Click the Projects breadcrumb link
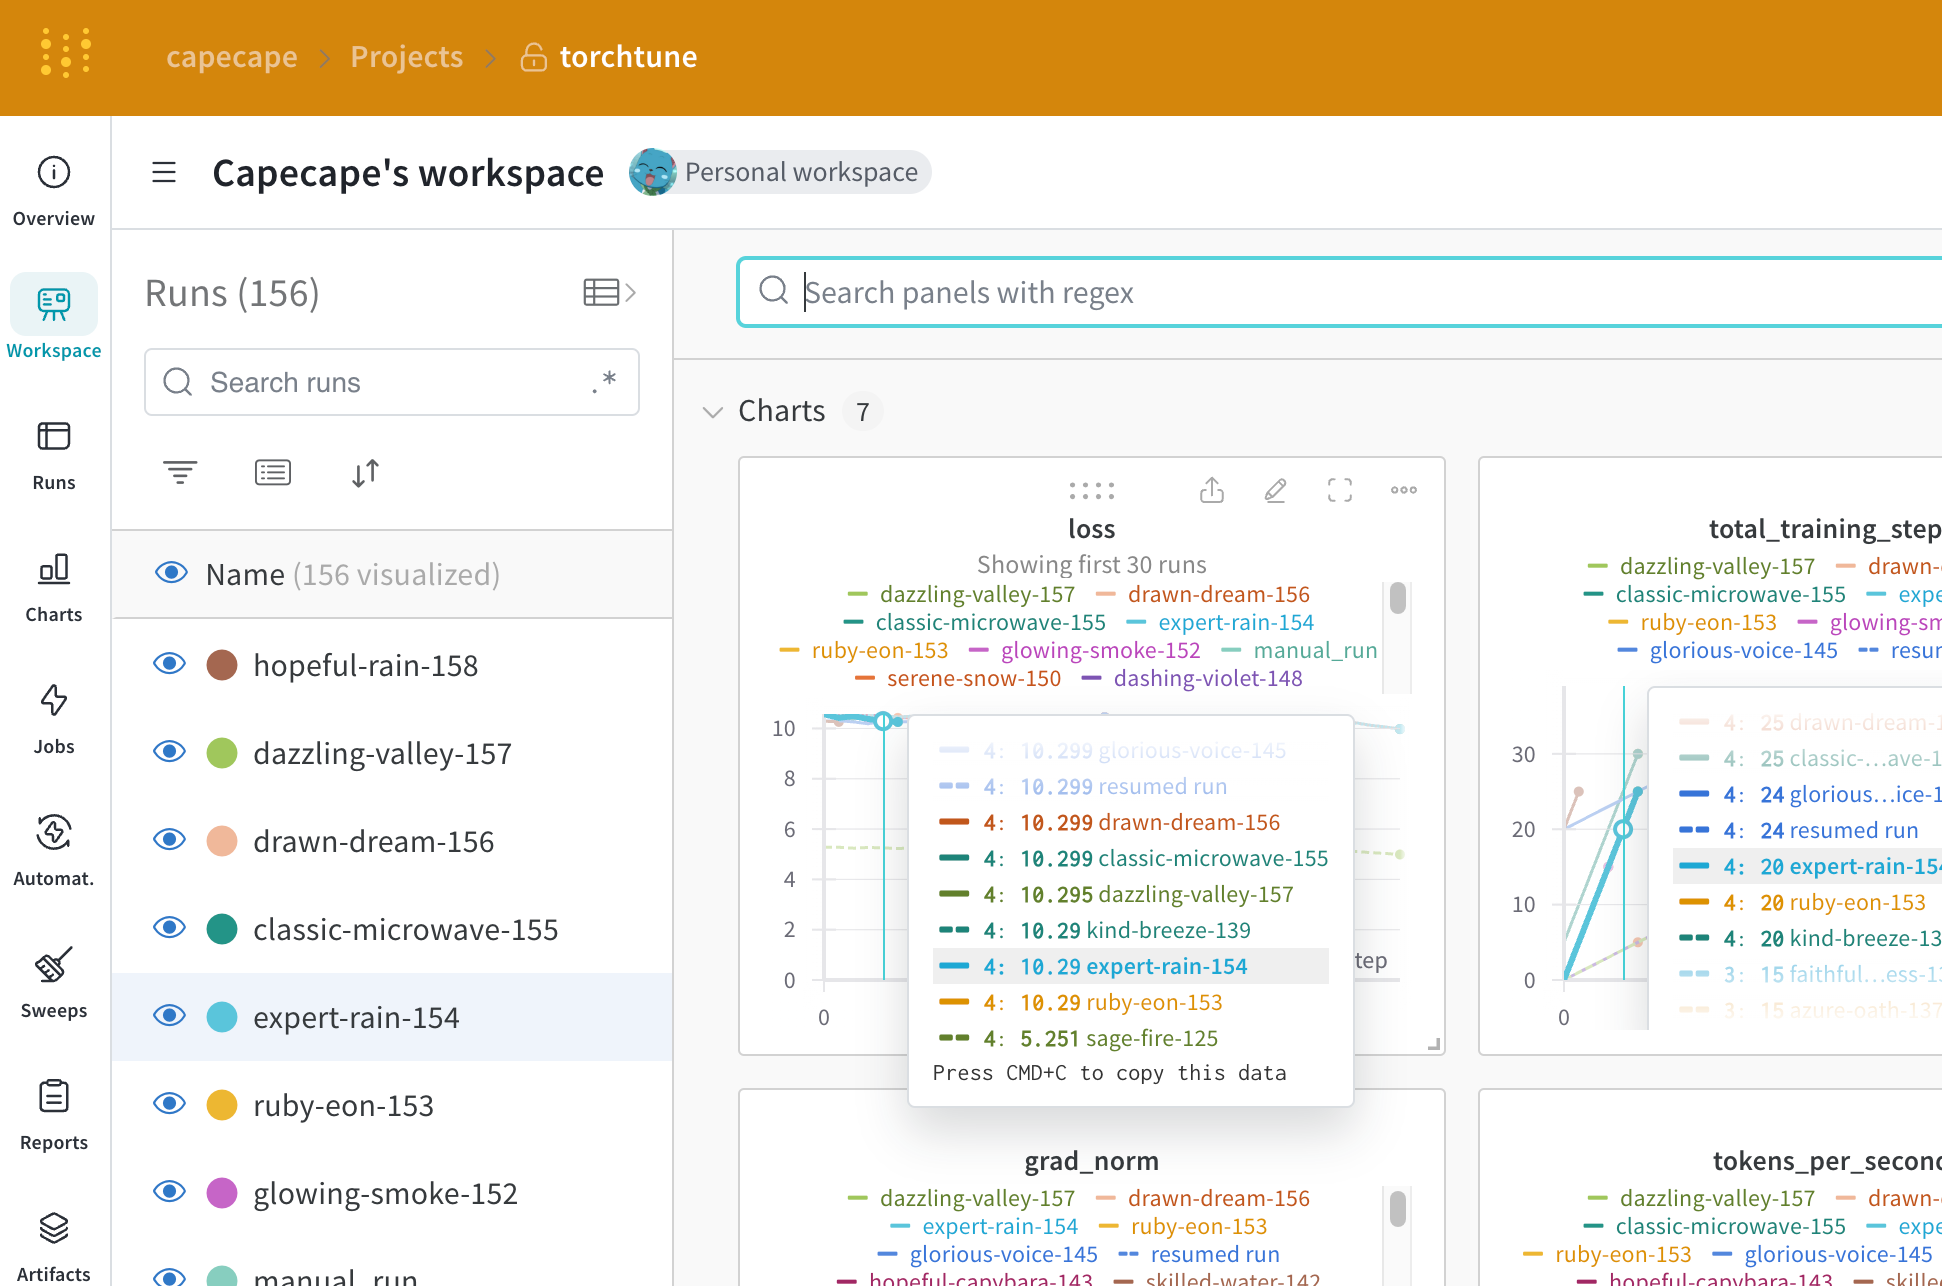The height and width of the screenshot is (1286, 1942). (406, 57)
